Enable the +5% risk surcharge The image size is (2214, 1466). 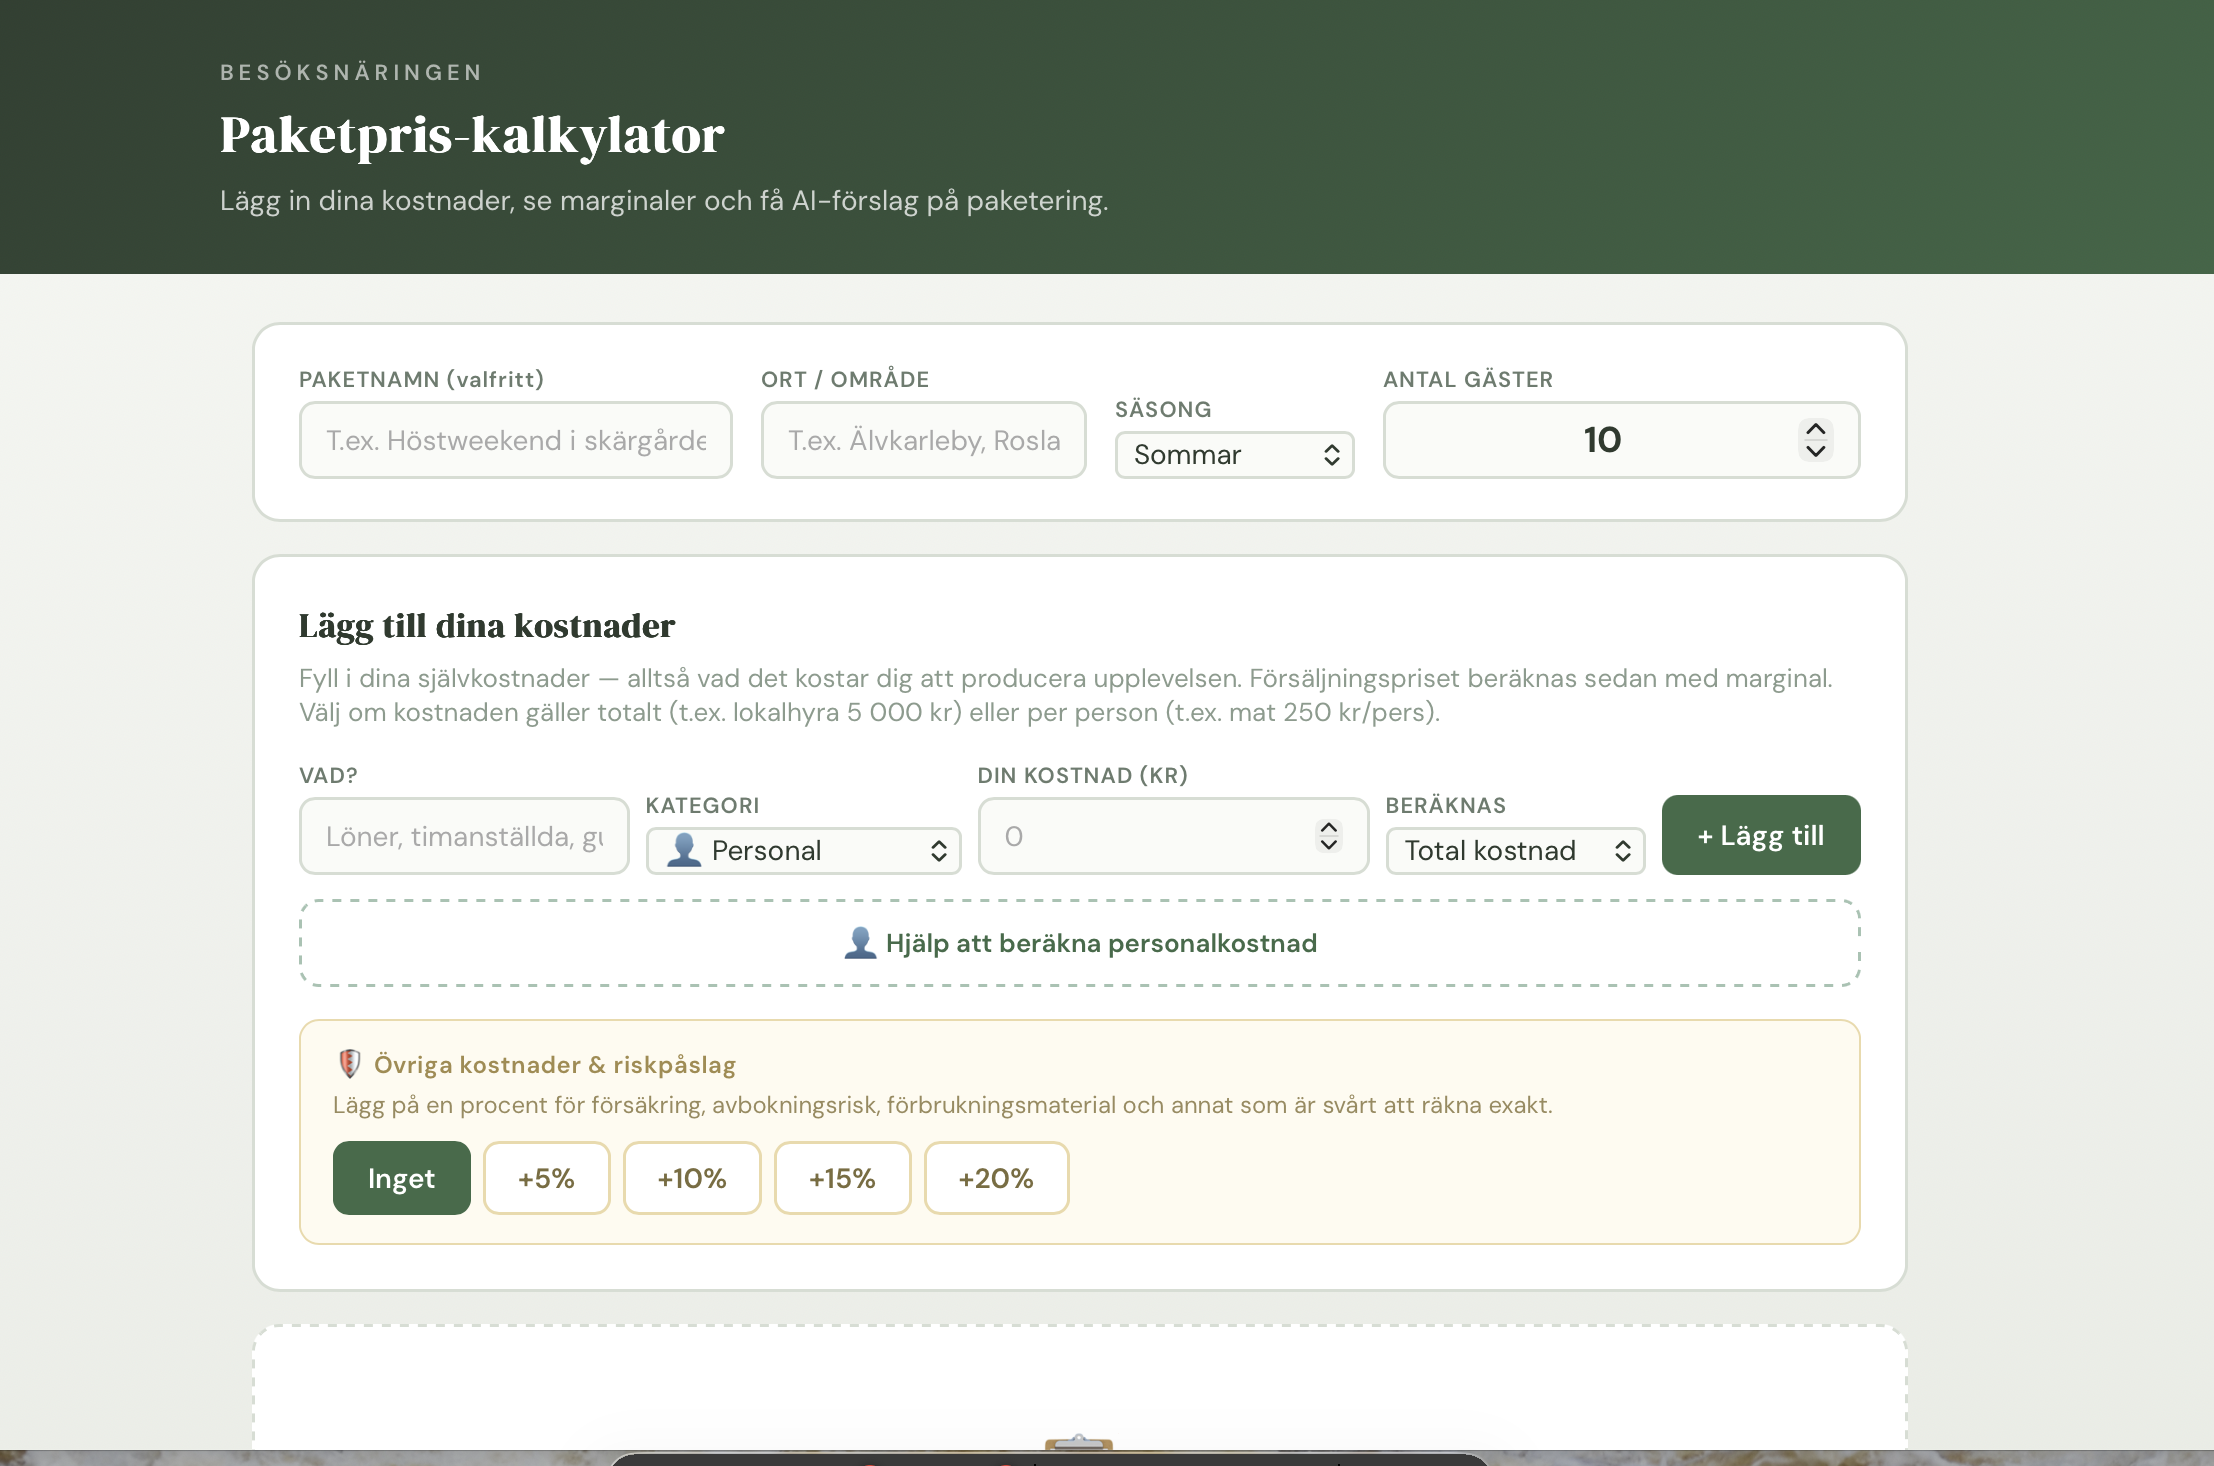tap(546, 1178)
